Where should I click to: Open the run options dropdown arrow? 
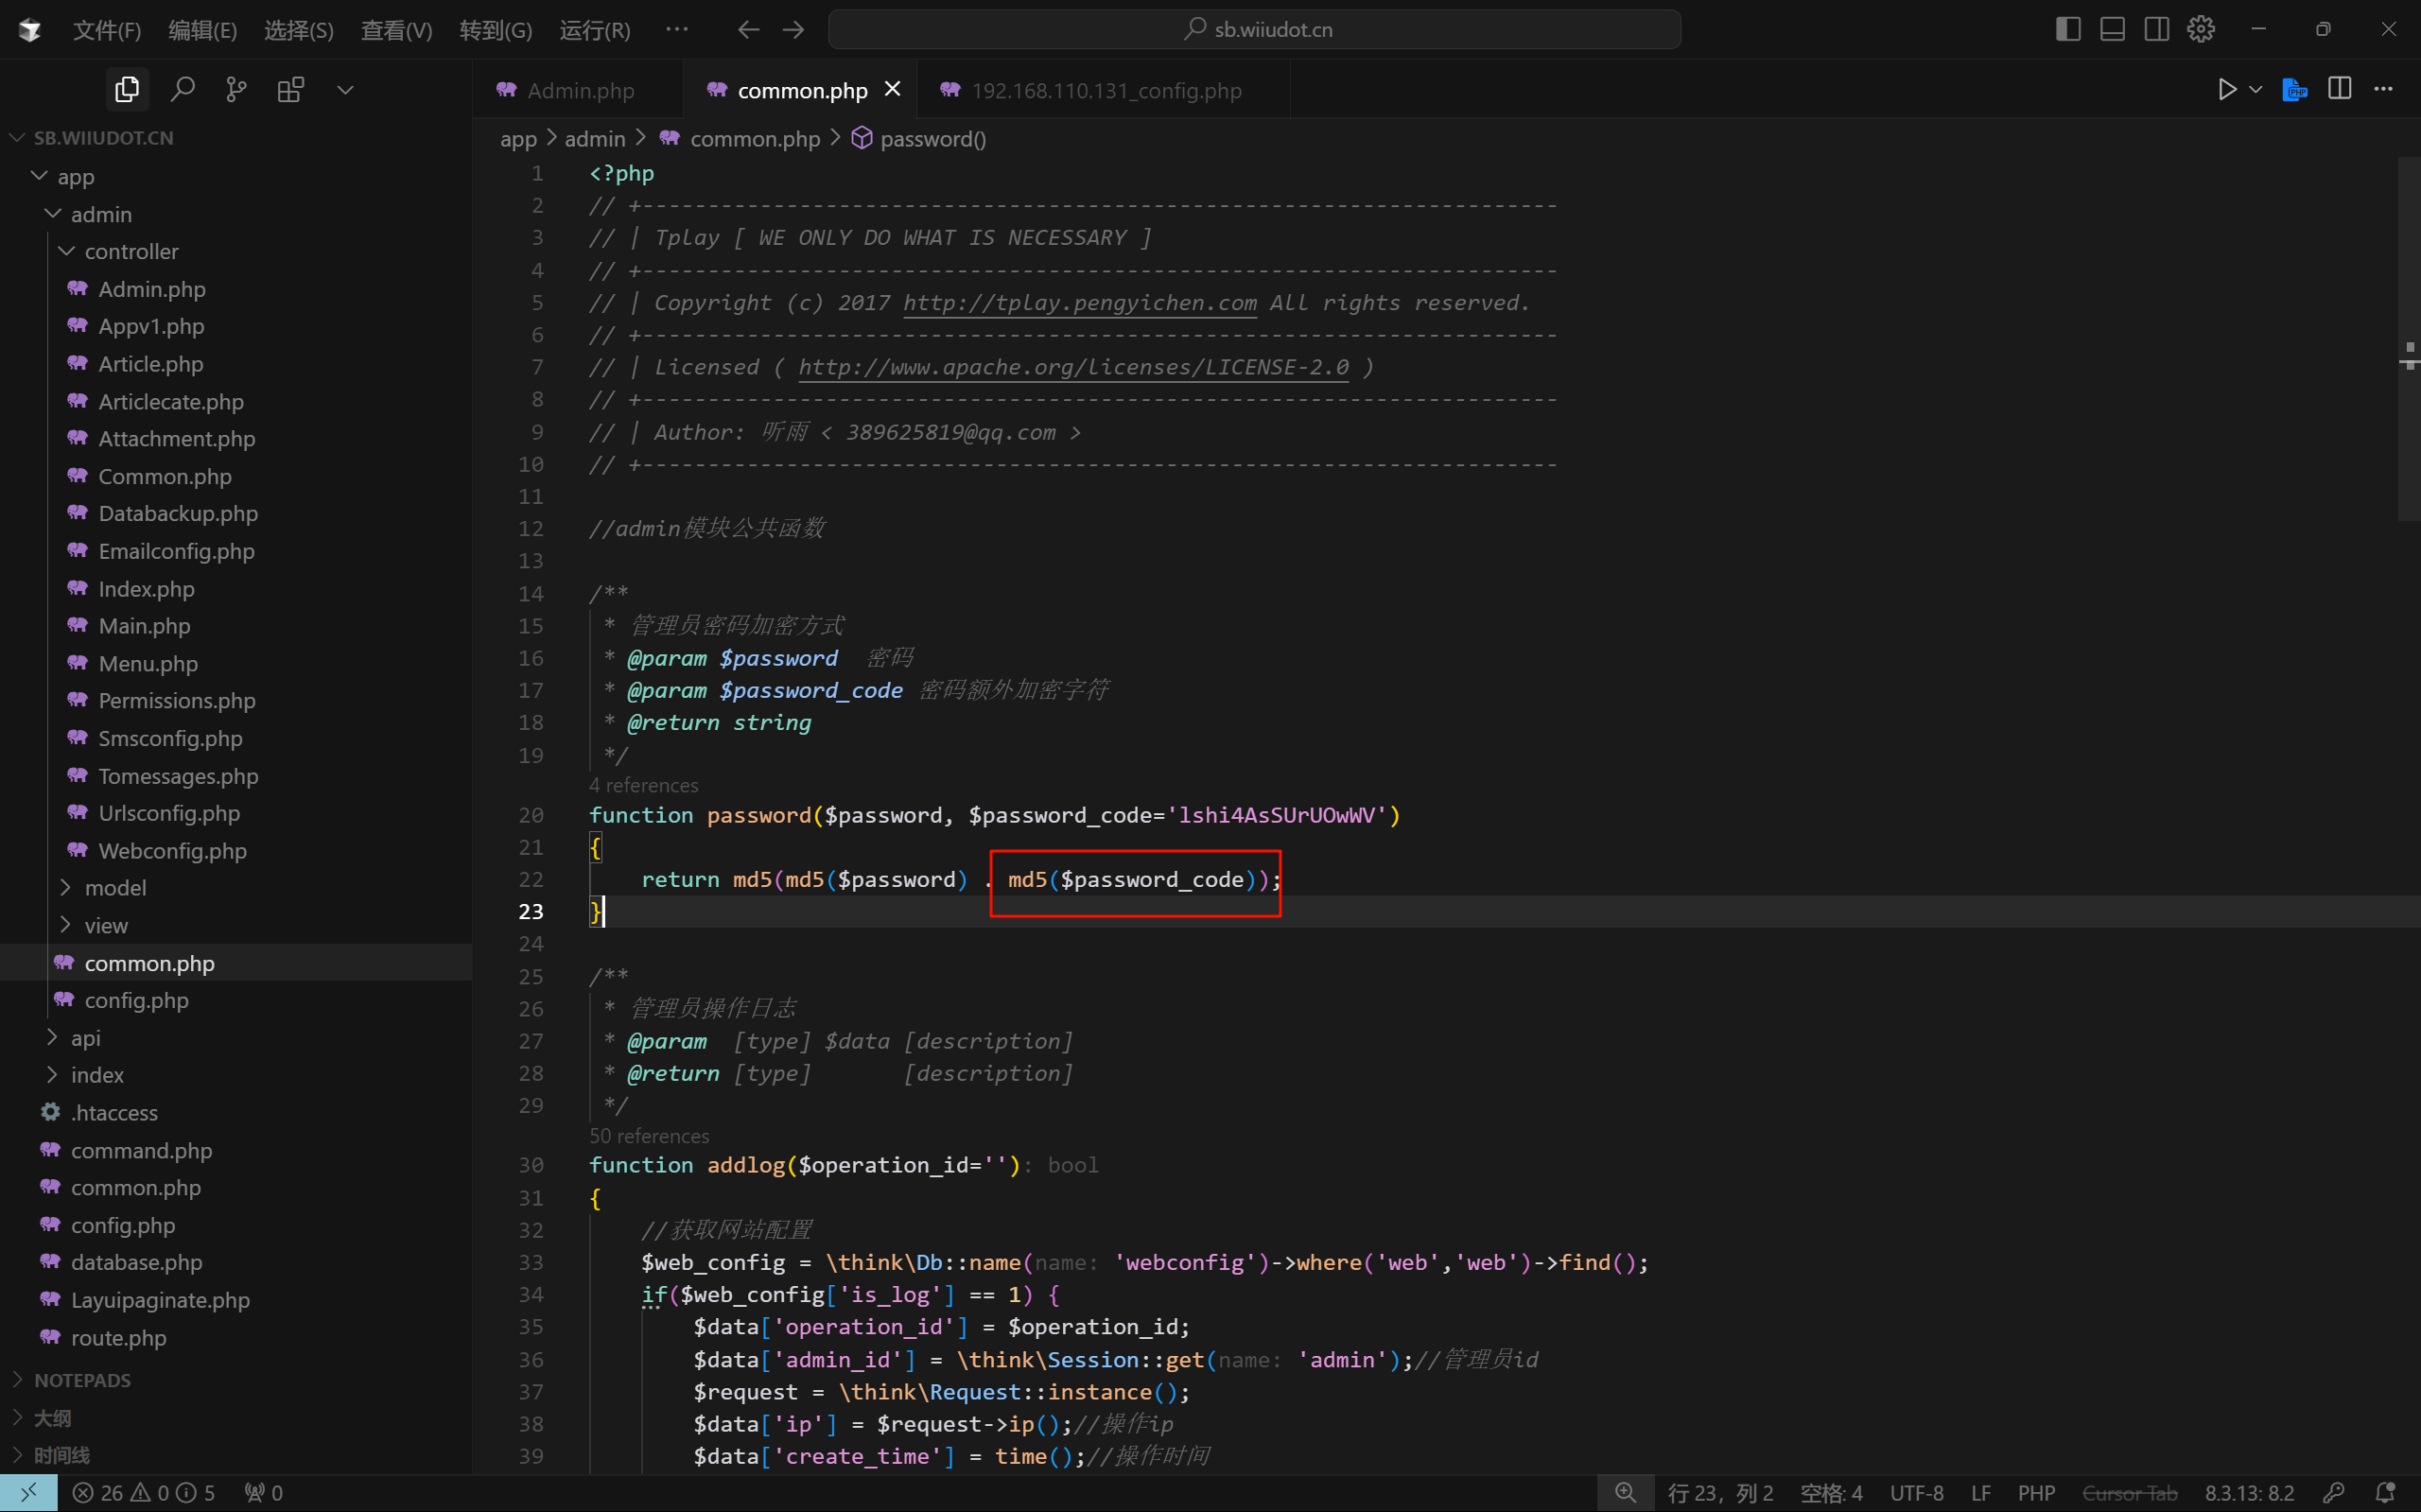(2255, 90)
